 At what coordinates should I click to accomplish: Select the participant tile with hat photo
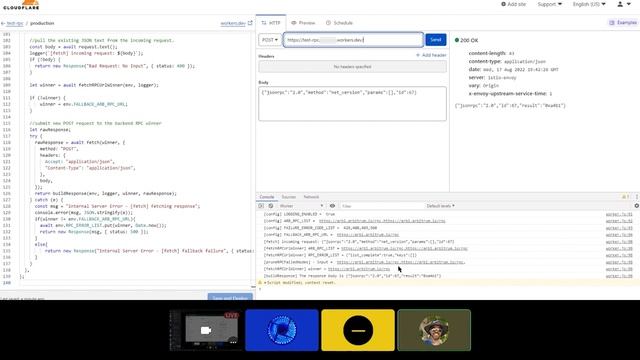click(x=434, y=330)
